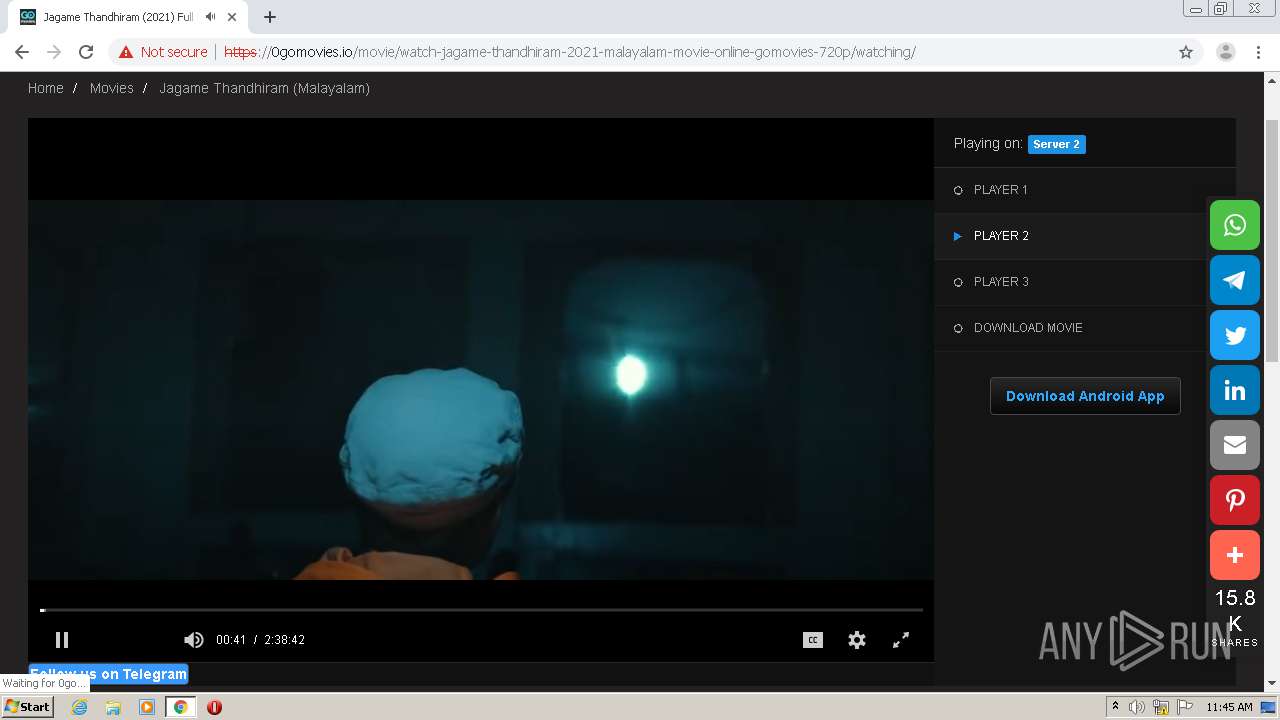Share via WhatsApp icon

[1235, 225]
